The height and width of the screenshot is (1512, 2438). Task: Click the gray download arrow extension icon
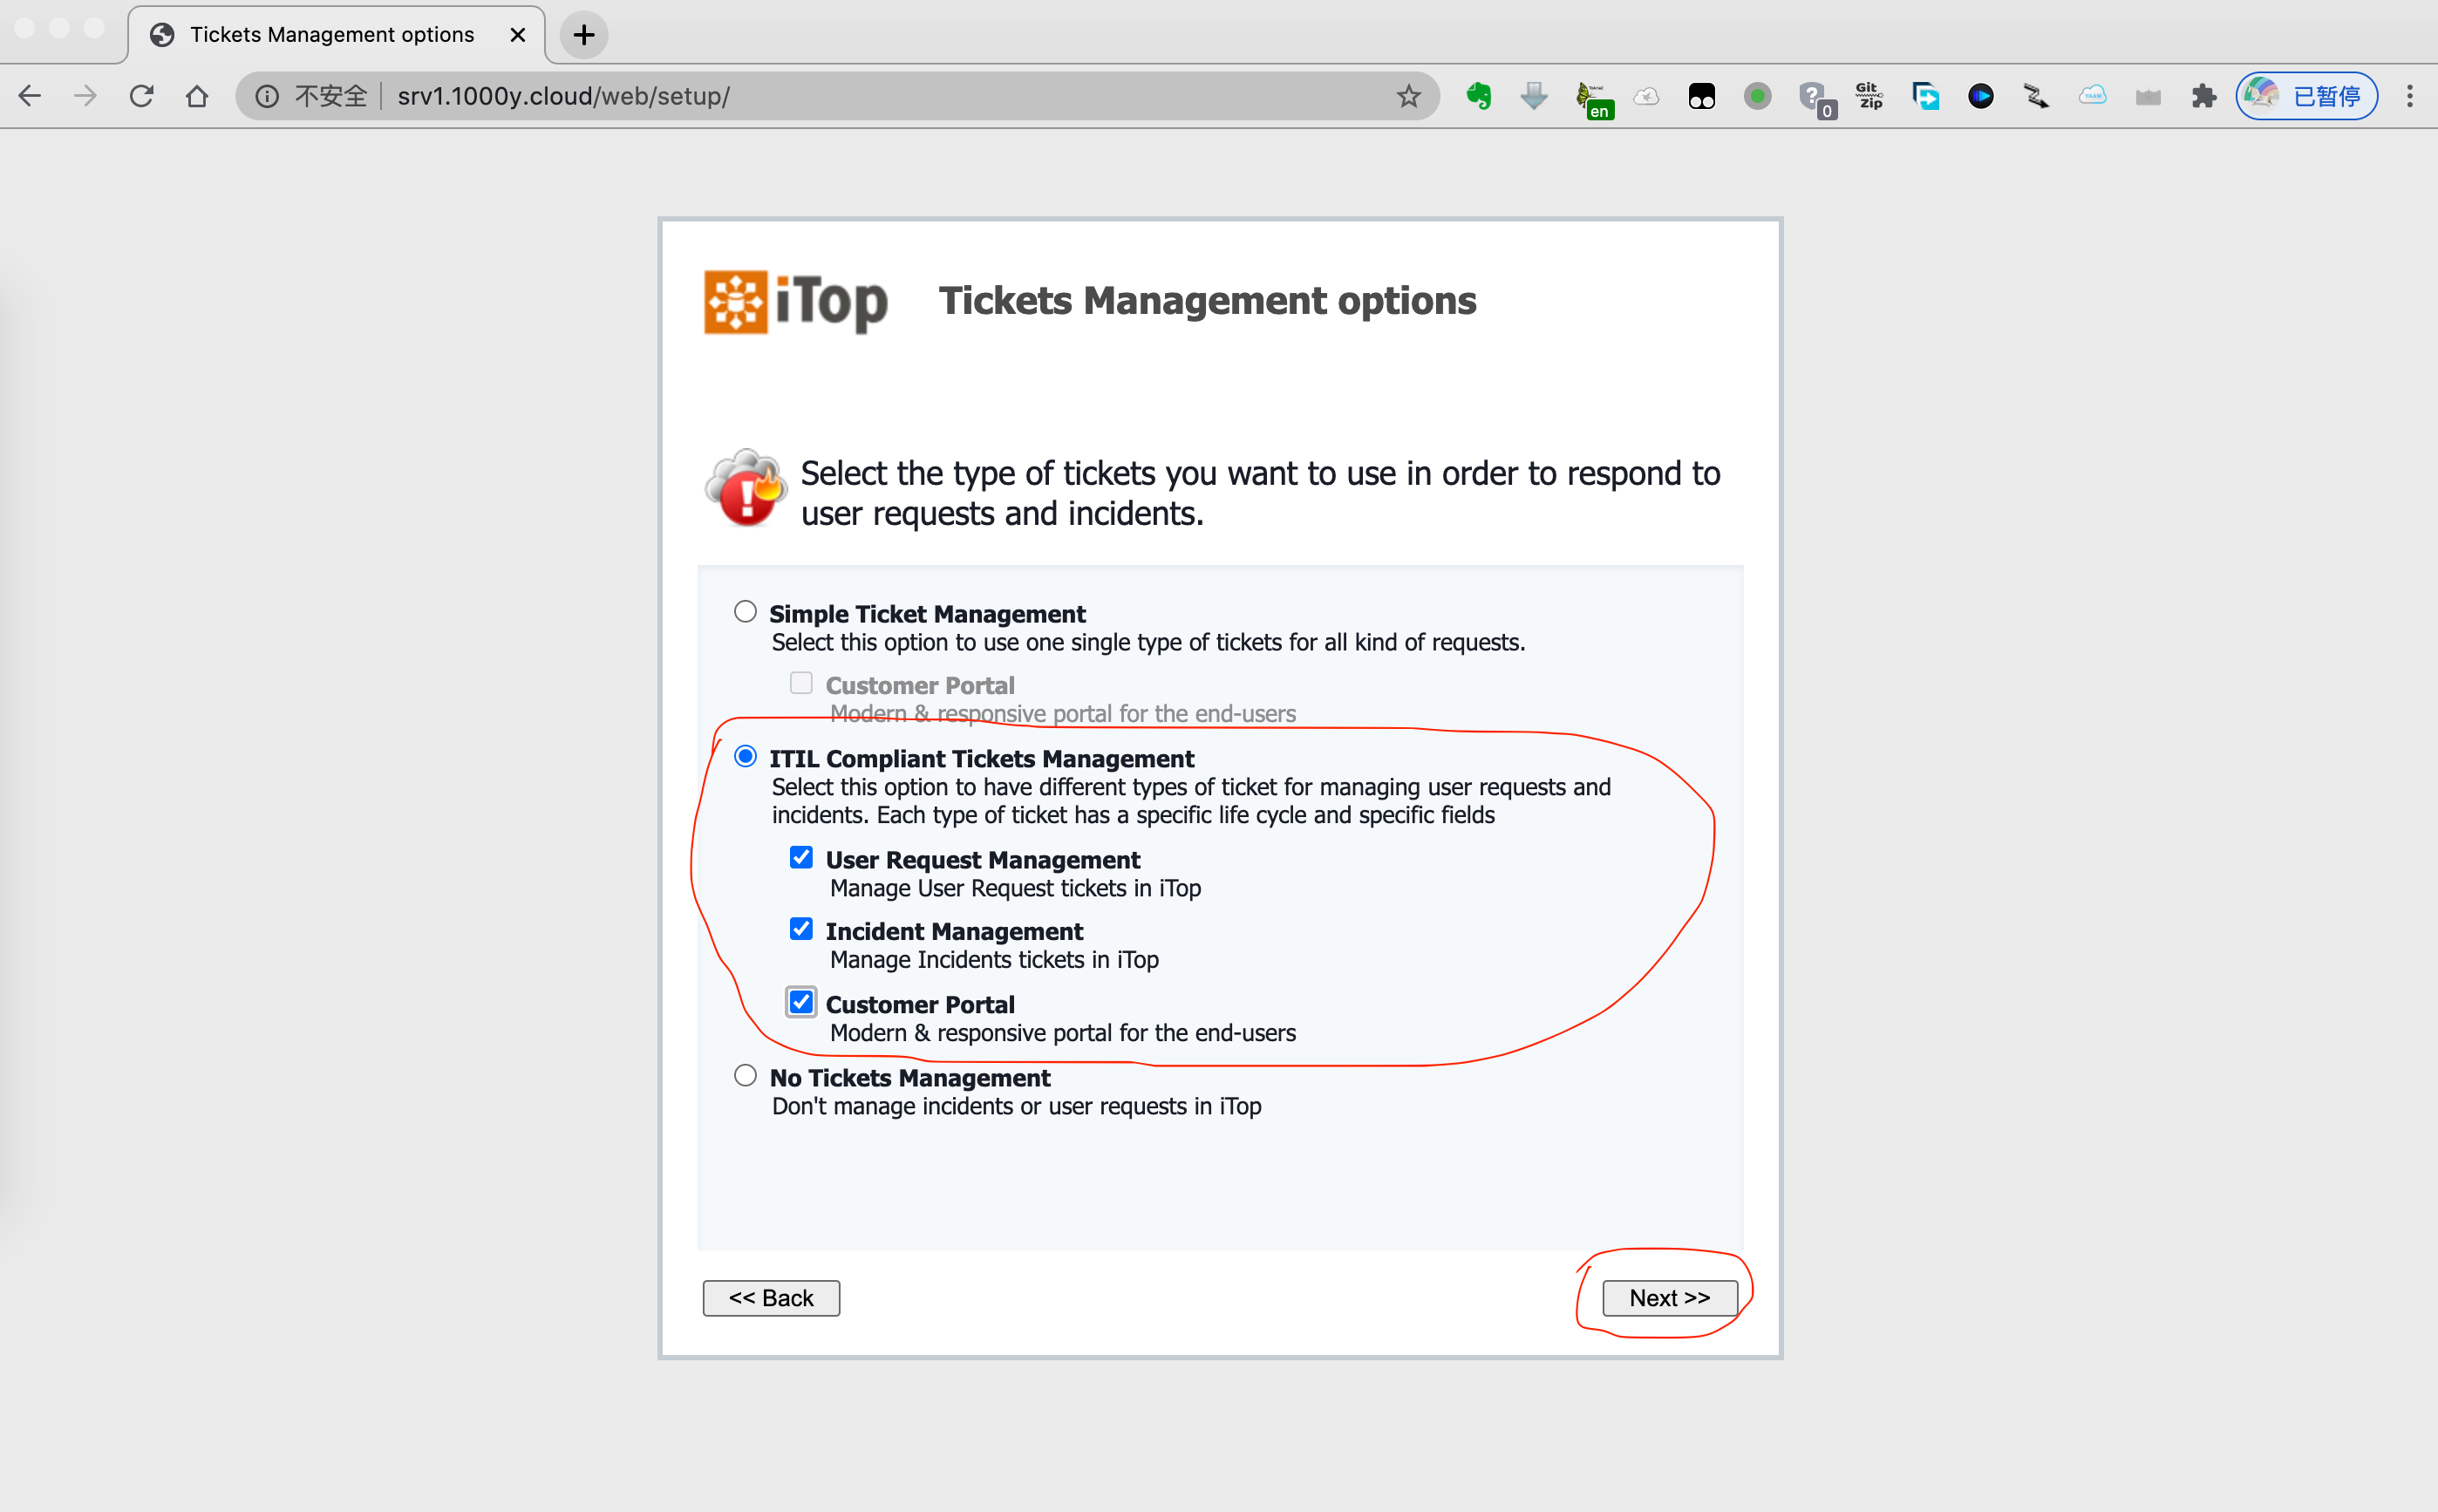[1534, 96]
